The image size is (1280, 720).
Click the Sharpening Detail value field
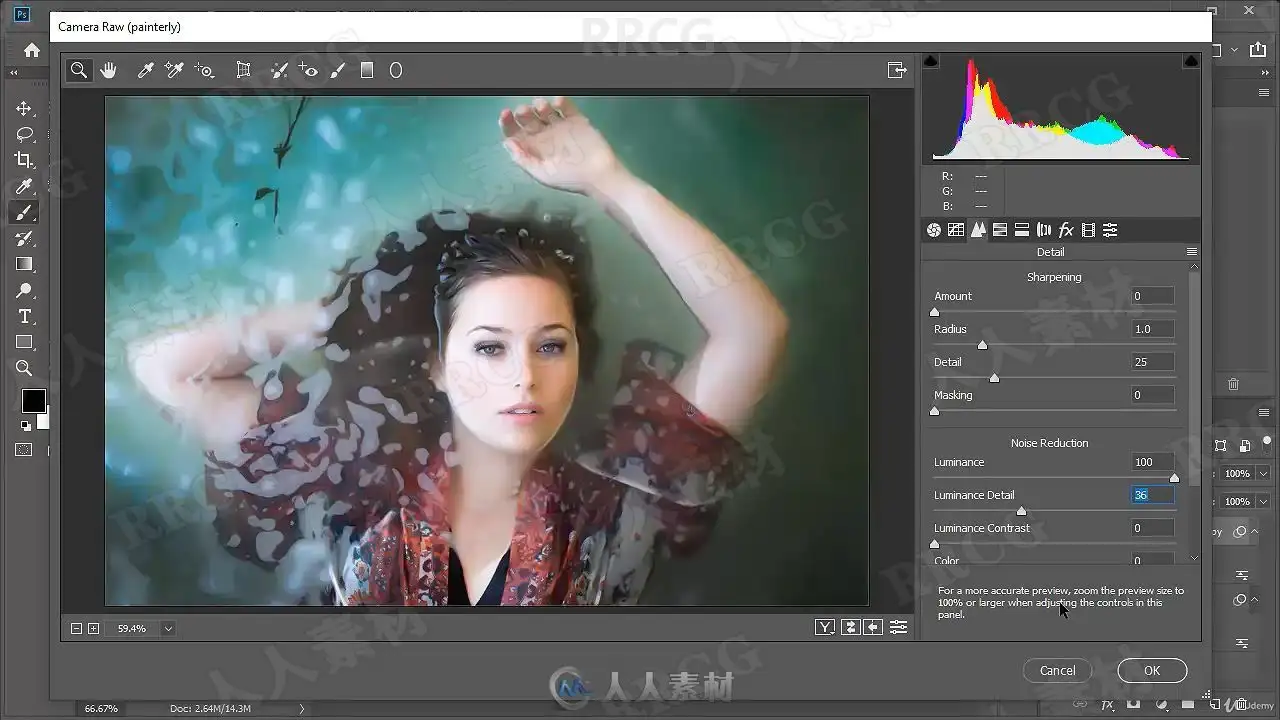(x=1153, y=362)
